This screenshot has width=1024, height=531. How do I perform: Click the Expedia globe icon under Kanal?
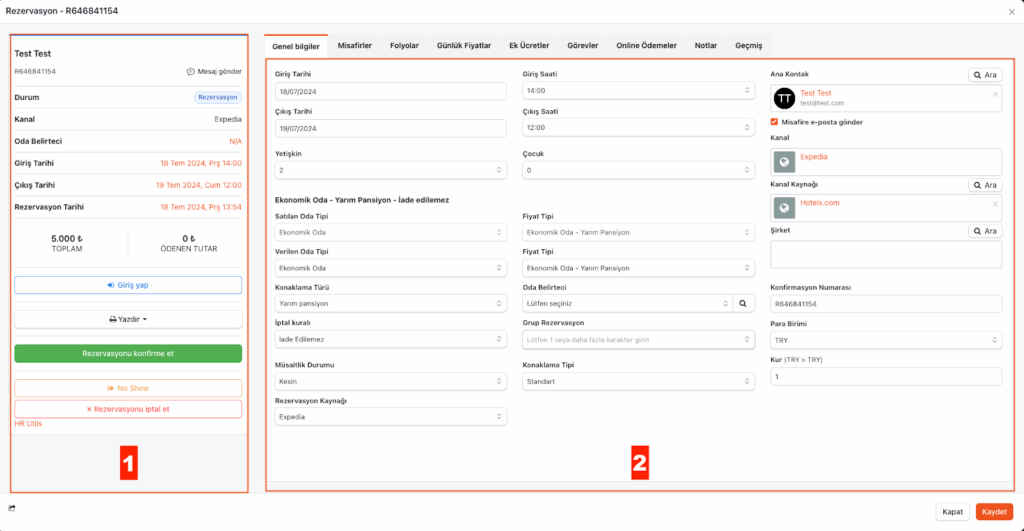(x=785, y=162)
